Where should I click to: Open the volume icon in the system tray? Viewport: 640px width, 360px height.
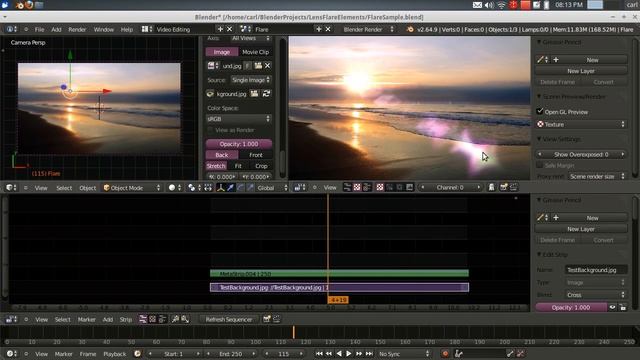(x=489, y=5)
